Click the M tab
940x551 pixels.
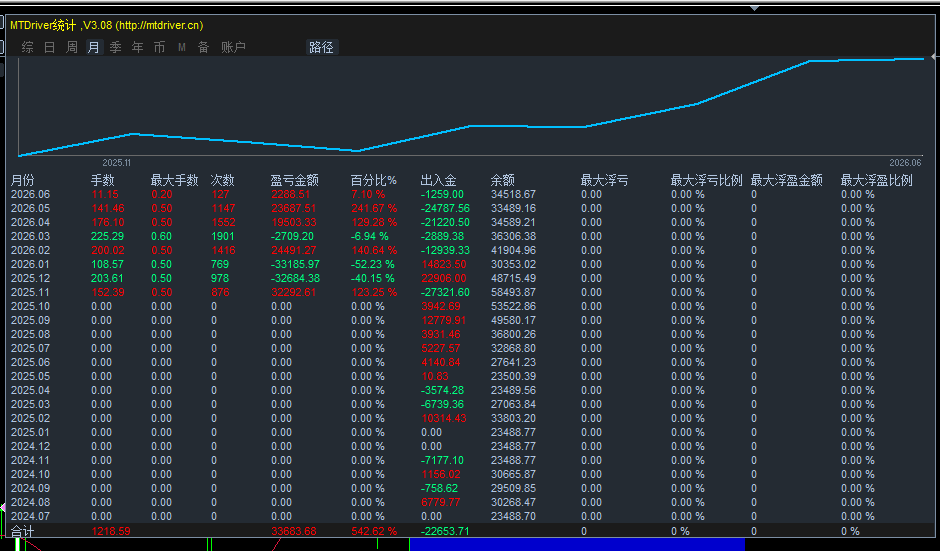pos(182,47)
